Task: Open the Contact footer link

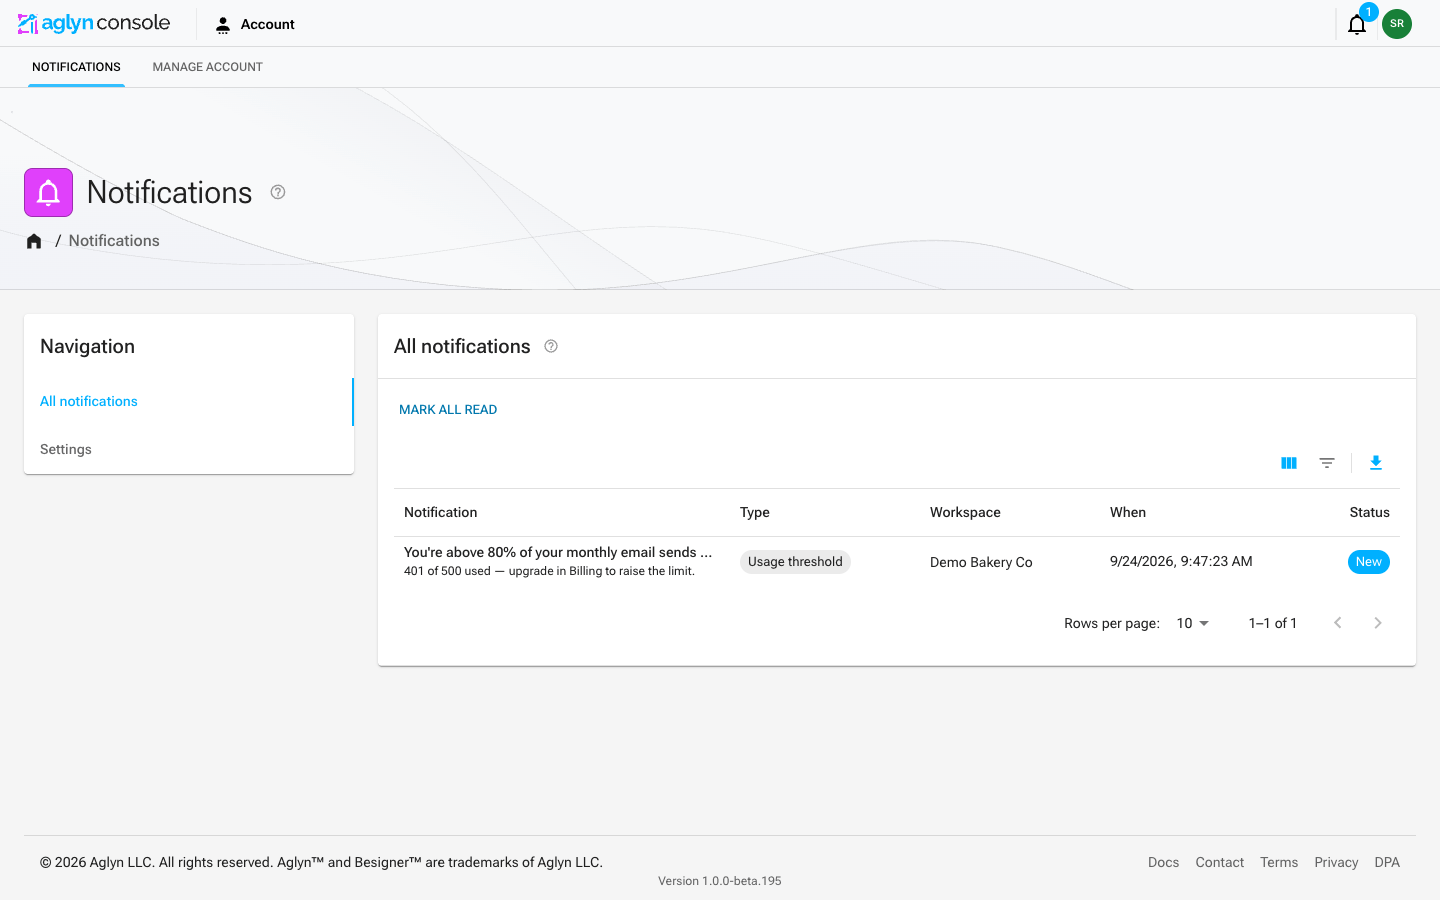Action: coord(1219,862)
